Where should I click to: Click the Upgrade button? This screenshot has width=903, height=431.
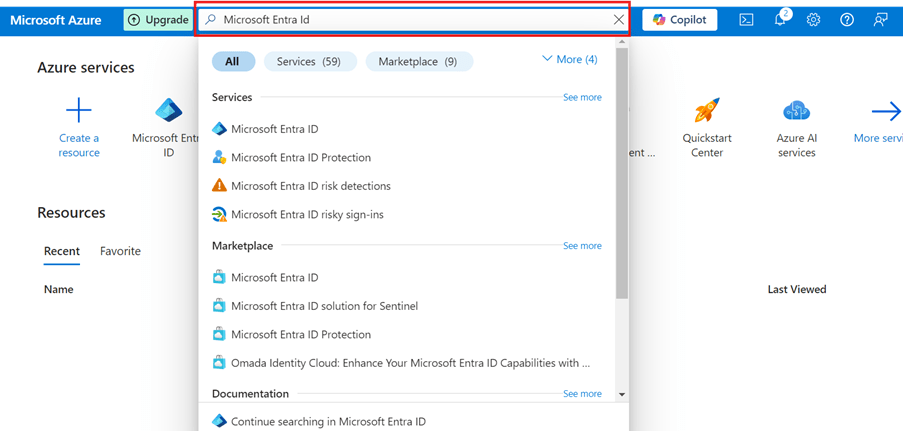pyautogui.click(x=157, y=20)
